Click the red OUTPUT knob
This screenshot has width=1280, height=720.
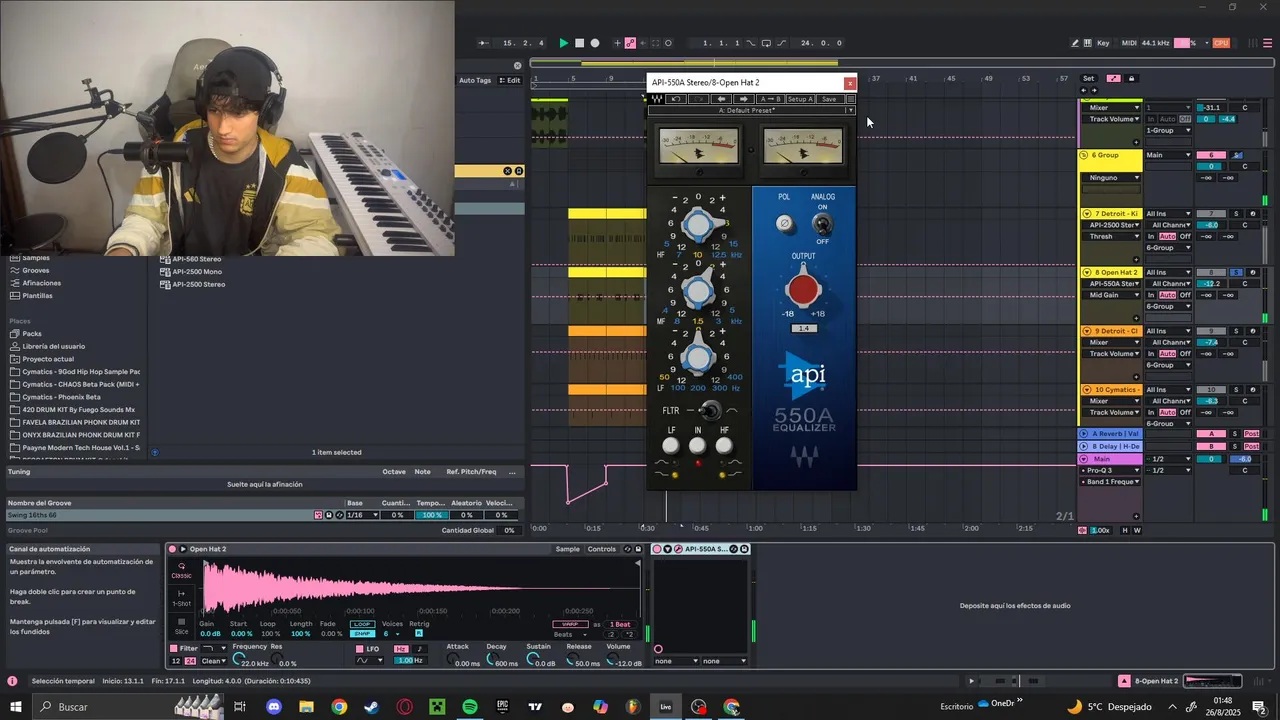point(803,290)
